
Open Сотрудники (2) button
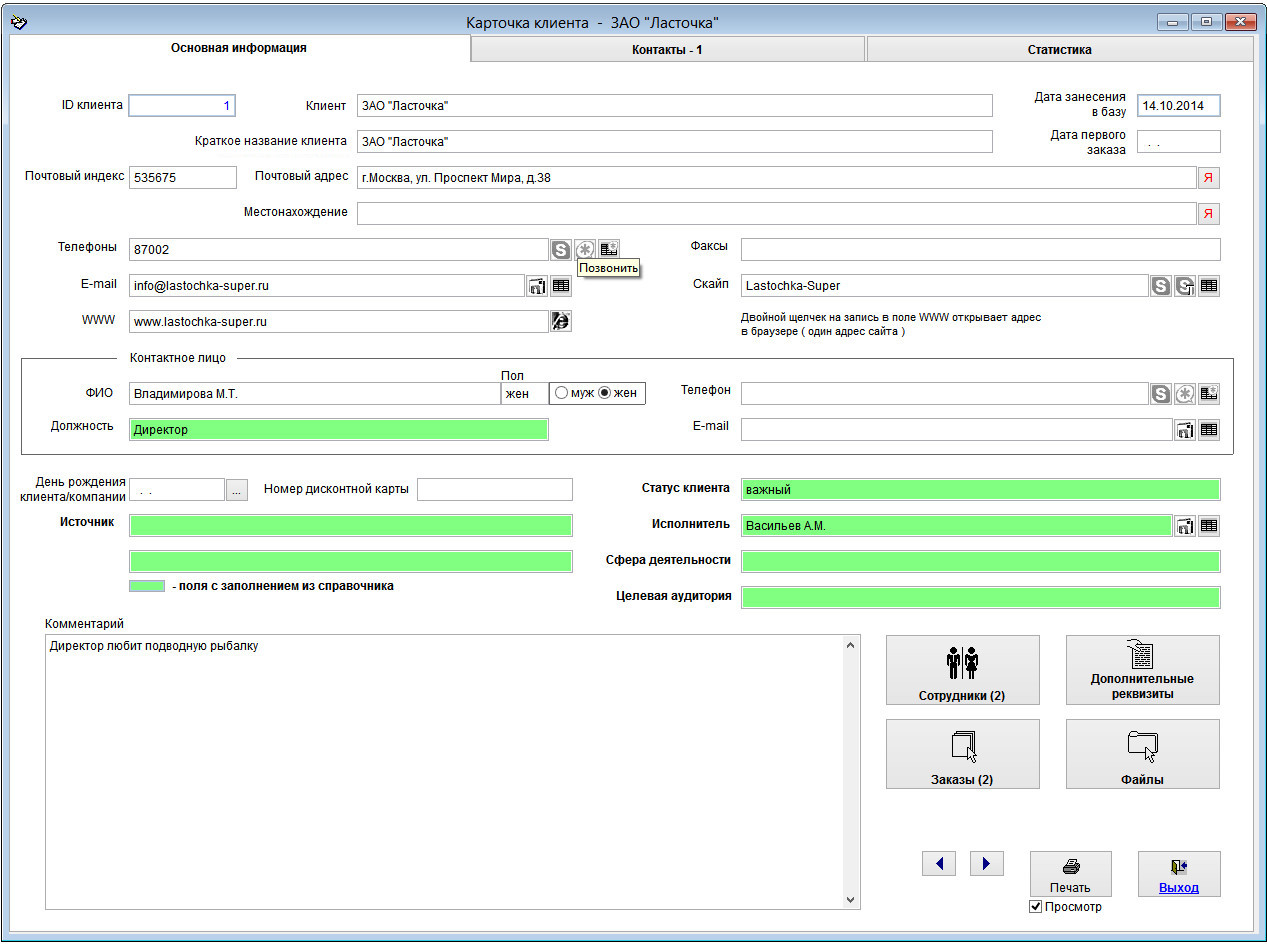coord(962,670)
